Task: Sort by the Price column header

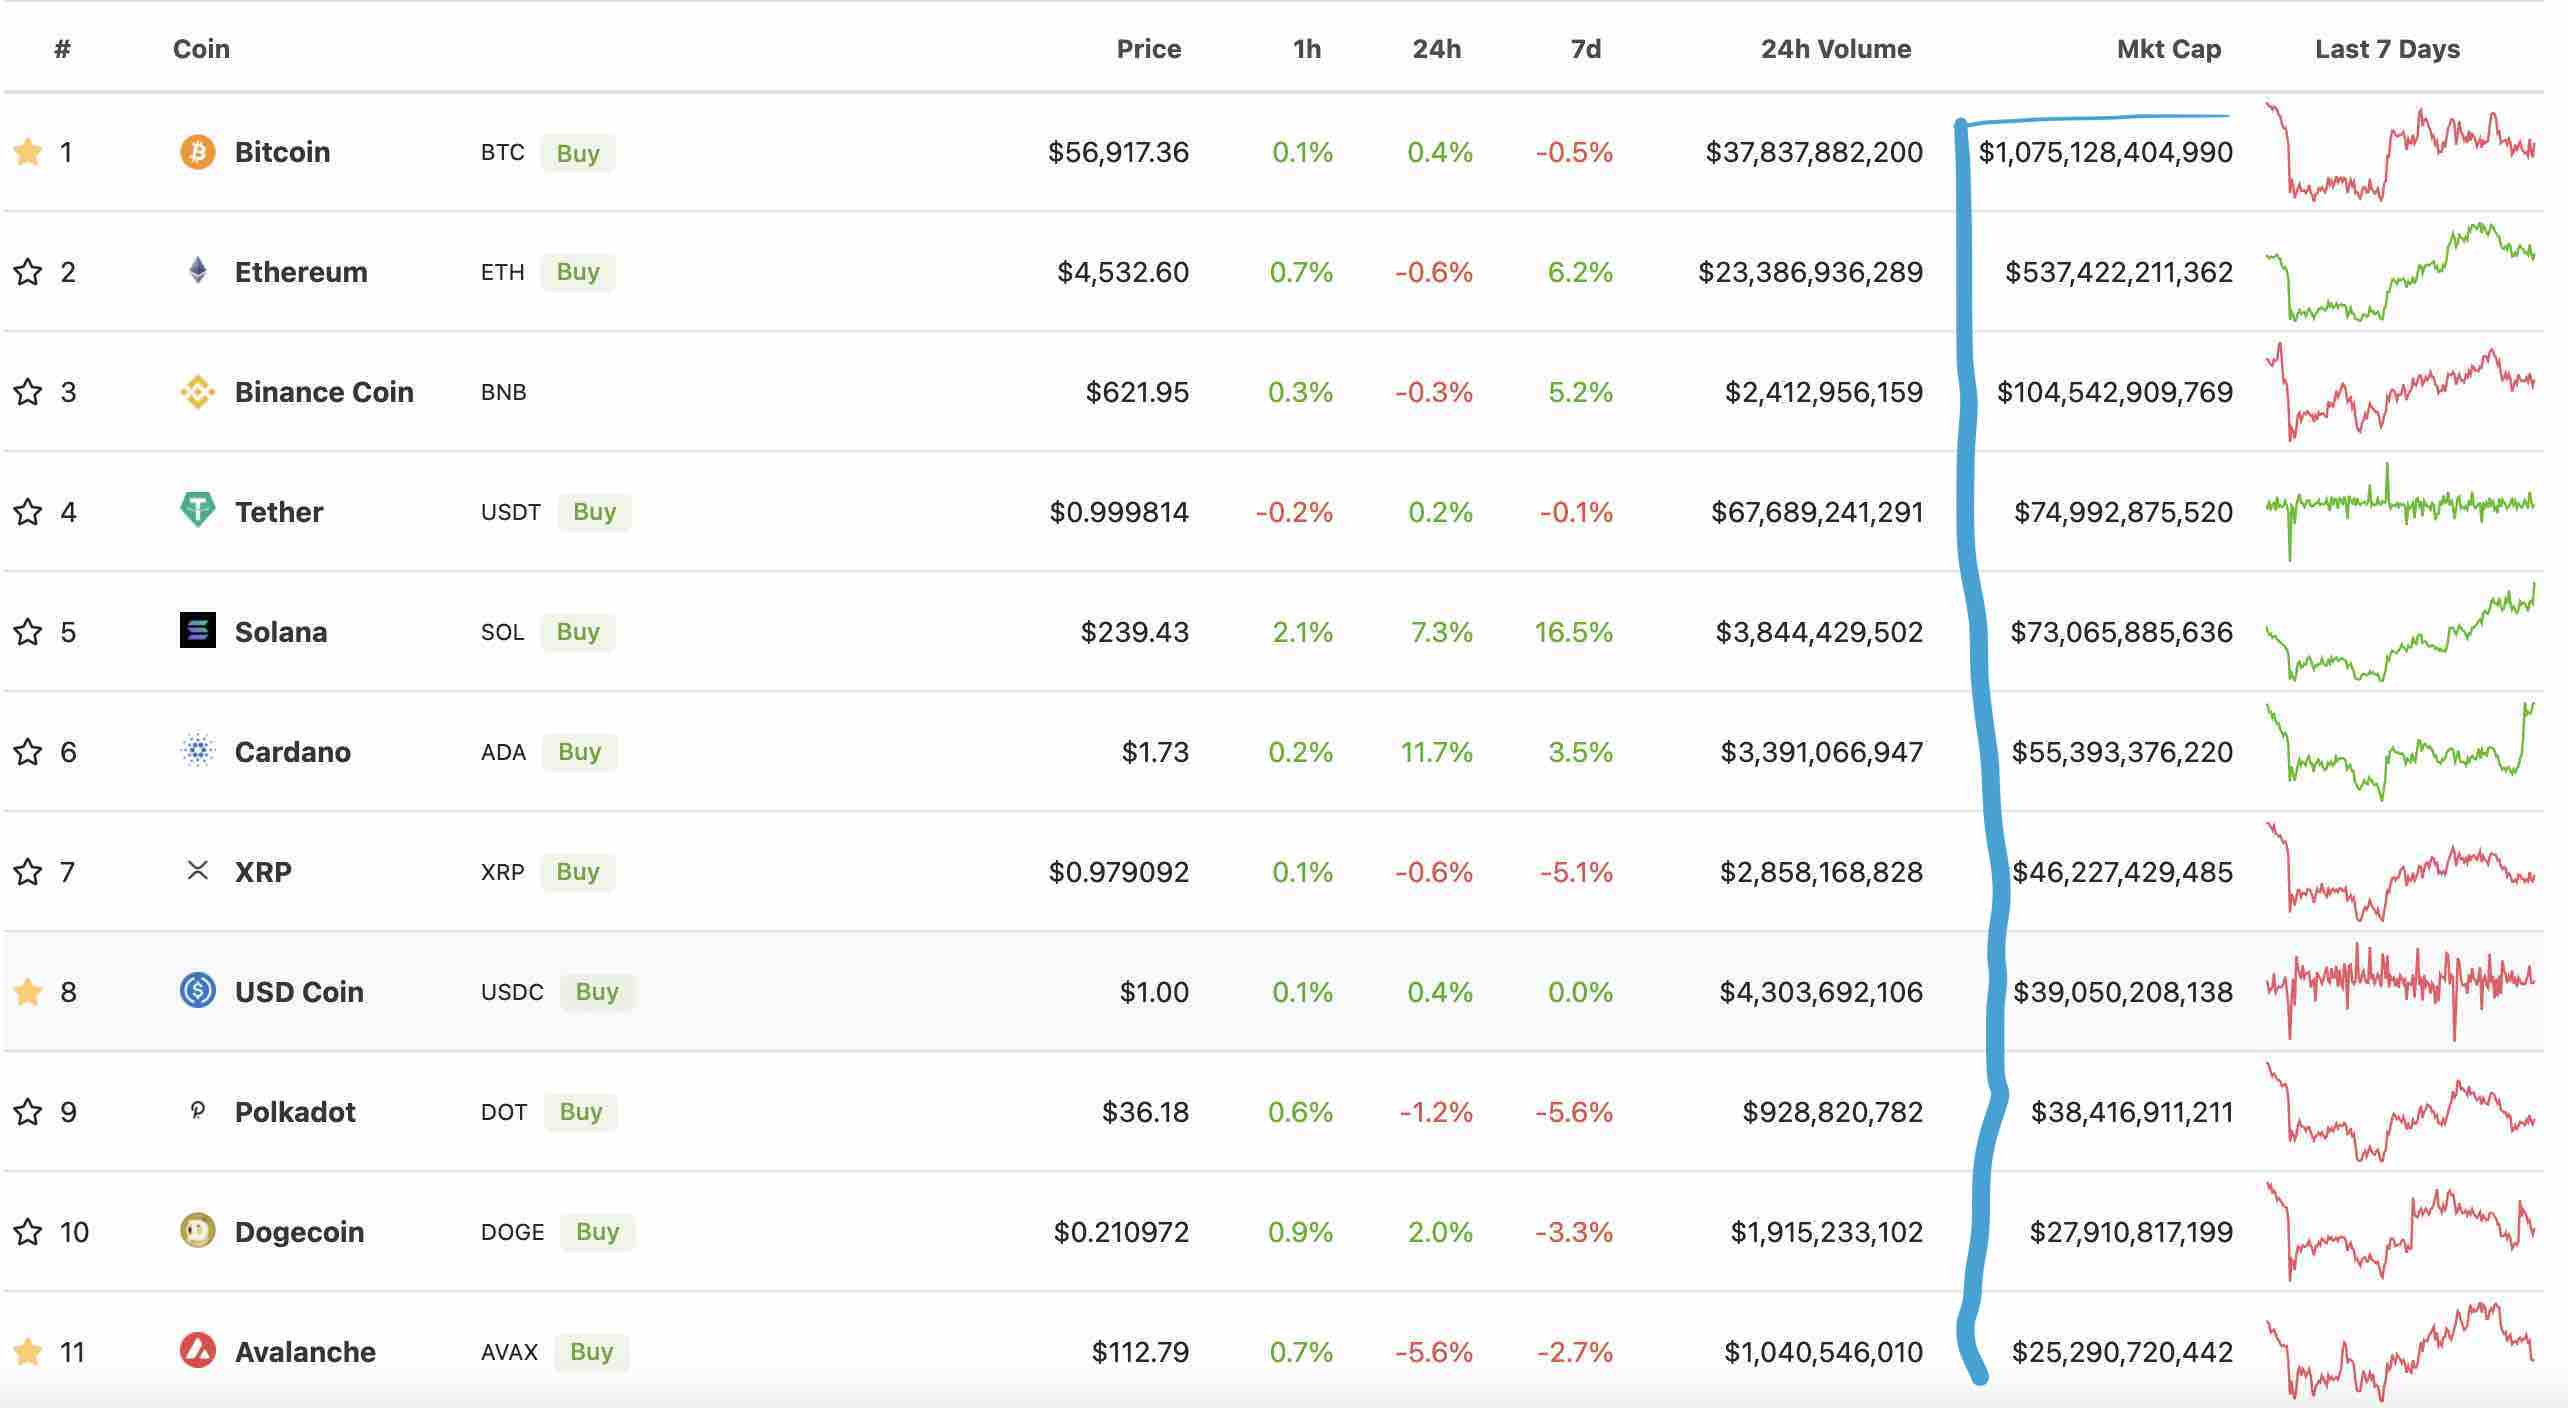Action: pos(1149,49)
